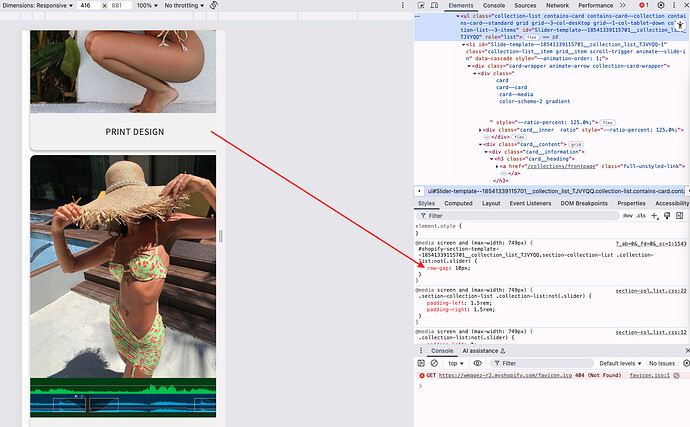Viewport: 690px width, 427px height.
Task: Activate the inspect element picker icon
Action: click(x=421, y=5)
